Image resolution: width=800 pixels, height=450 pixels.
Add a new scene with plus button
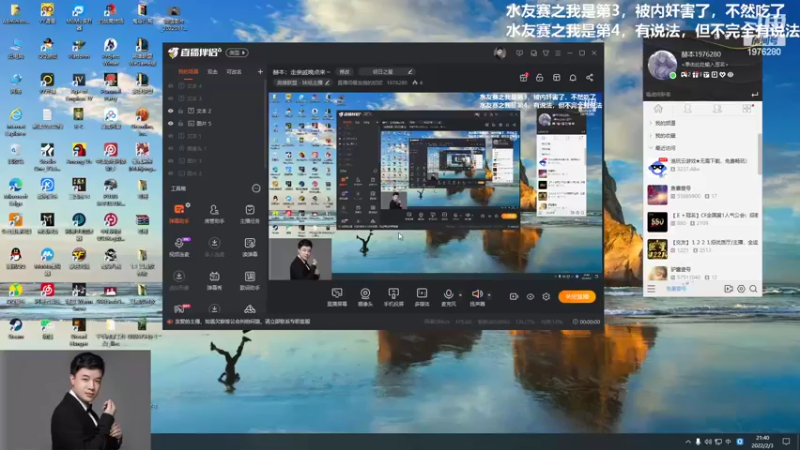(260, 72)
